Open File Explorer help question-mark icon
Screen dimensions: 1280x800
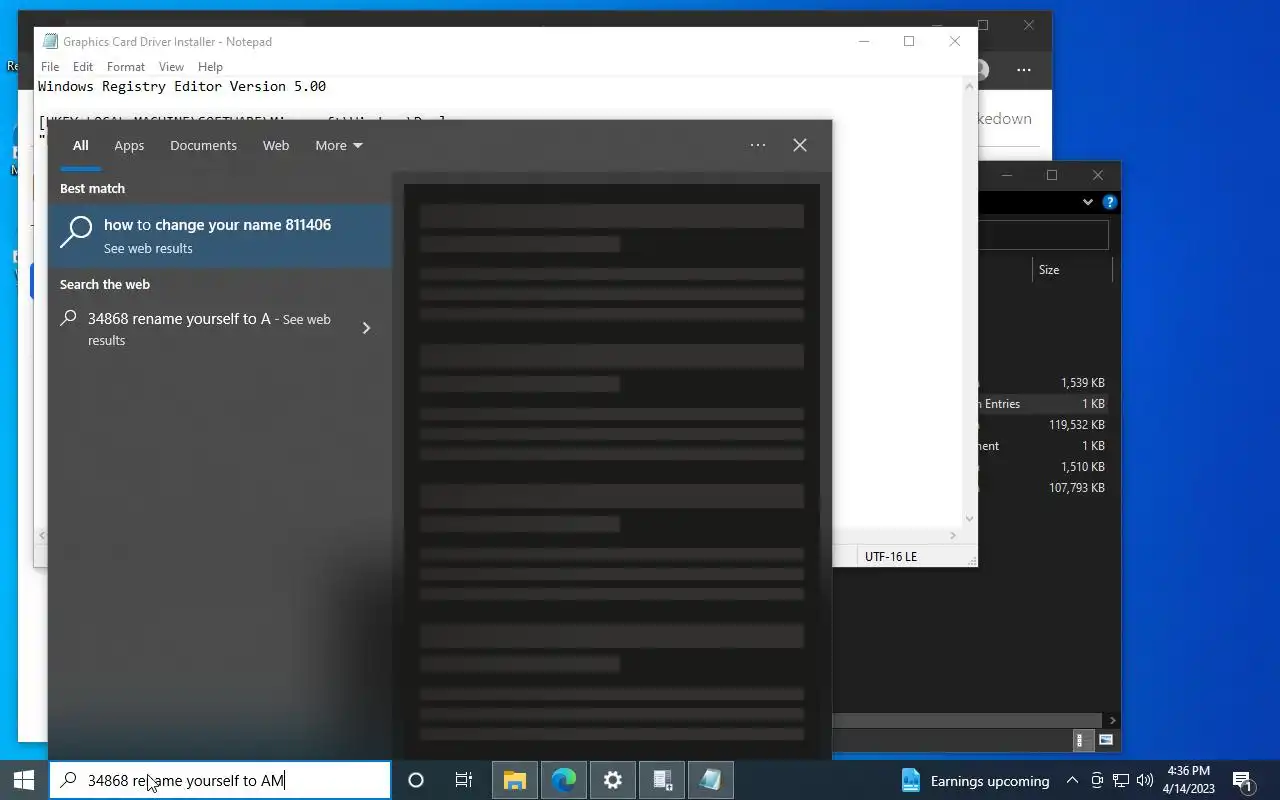(x=1109, y=202)
